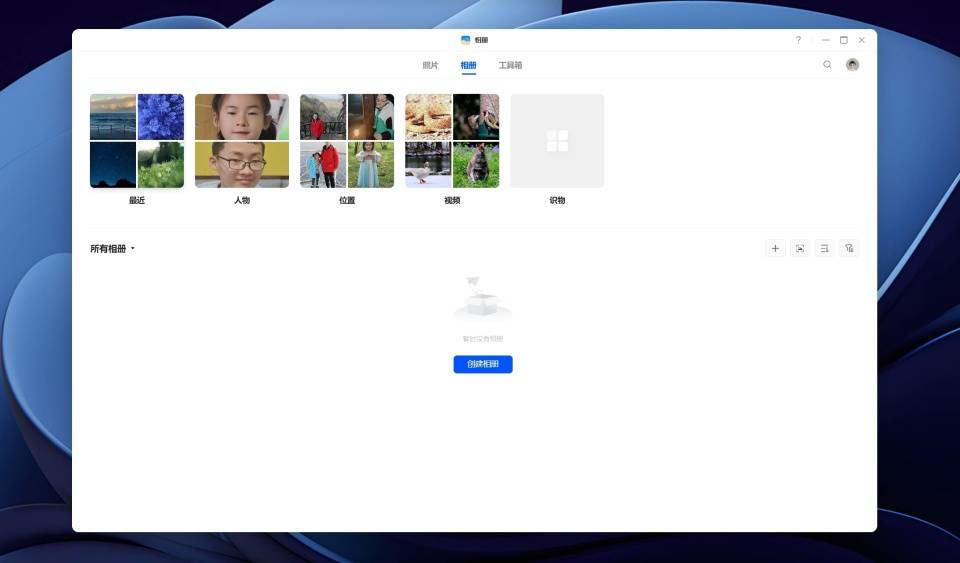Maximize the 相册 window
The width and height of the screenshot is (960, 563).
click(843, 40)
